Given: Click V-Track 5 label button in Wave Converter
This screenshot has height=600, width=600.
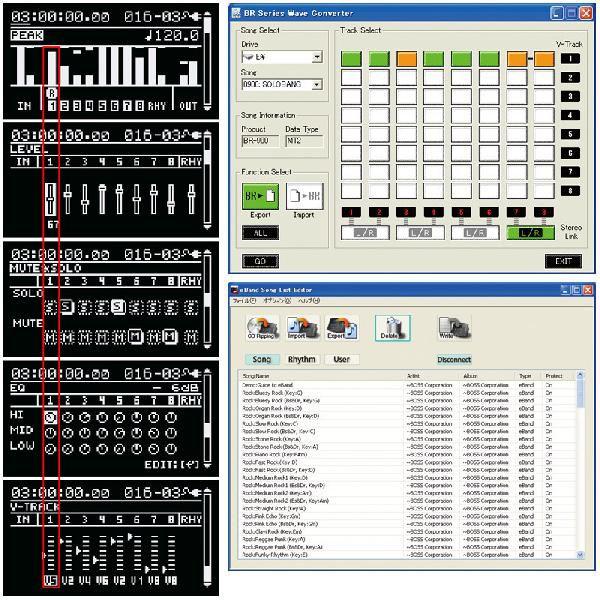Looking at the screenshot, I should [x=570, y=134].
